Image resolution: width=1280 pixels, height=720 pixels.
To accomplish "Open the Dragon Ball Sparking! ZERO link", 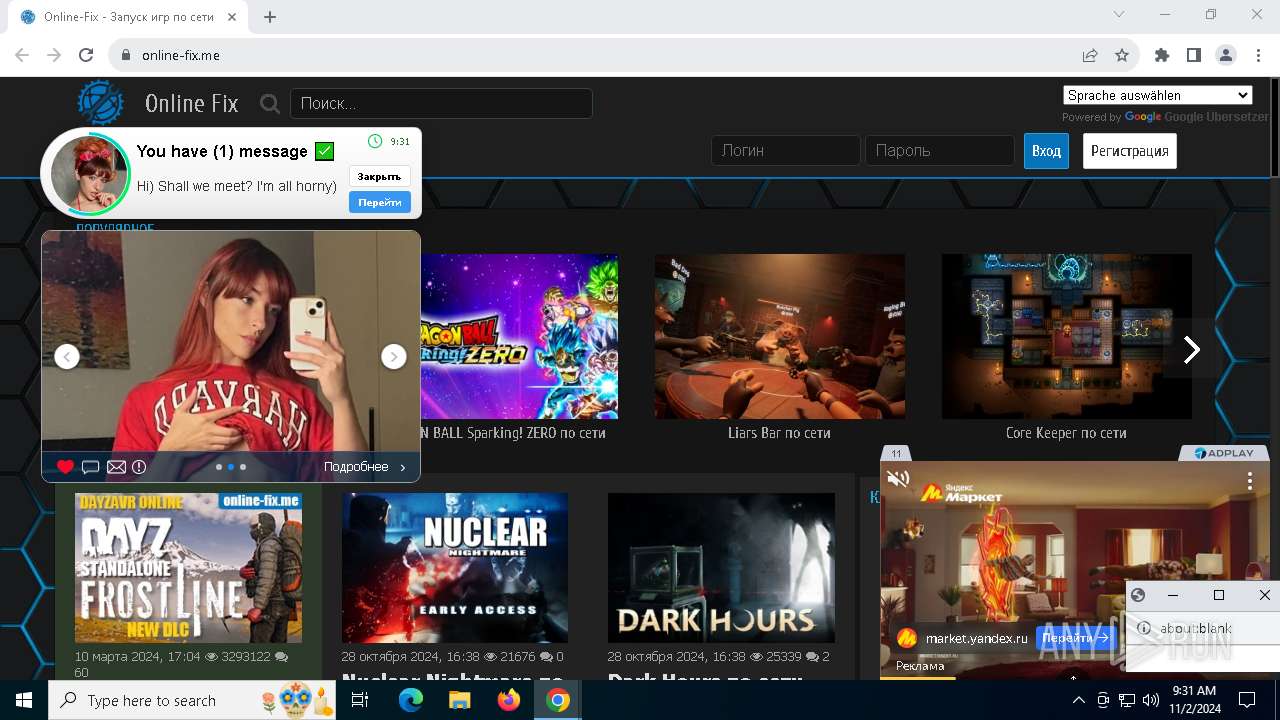I will click(x=512, y=433).
